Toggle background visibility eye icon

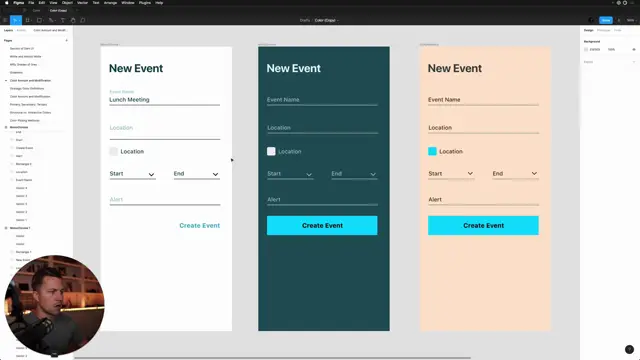coord(634,49)
